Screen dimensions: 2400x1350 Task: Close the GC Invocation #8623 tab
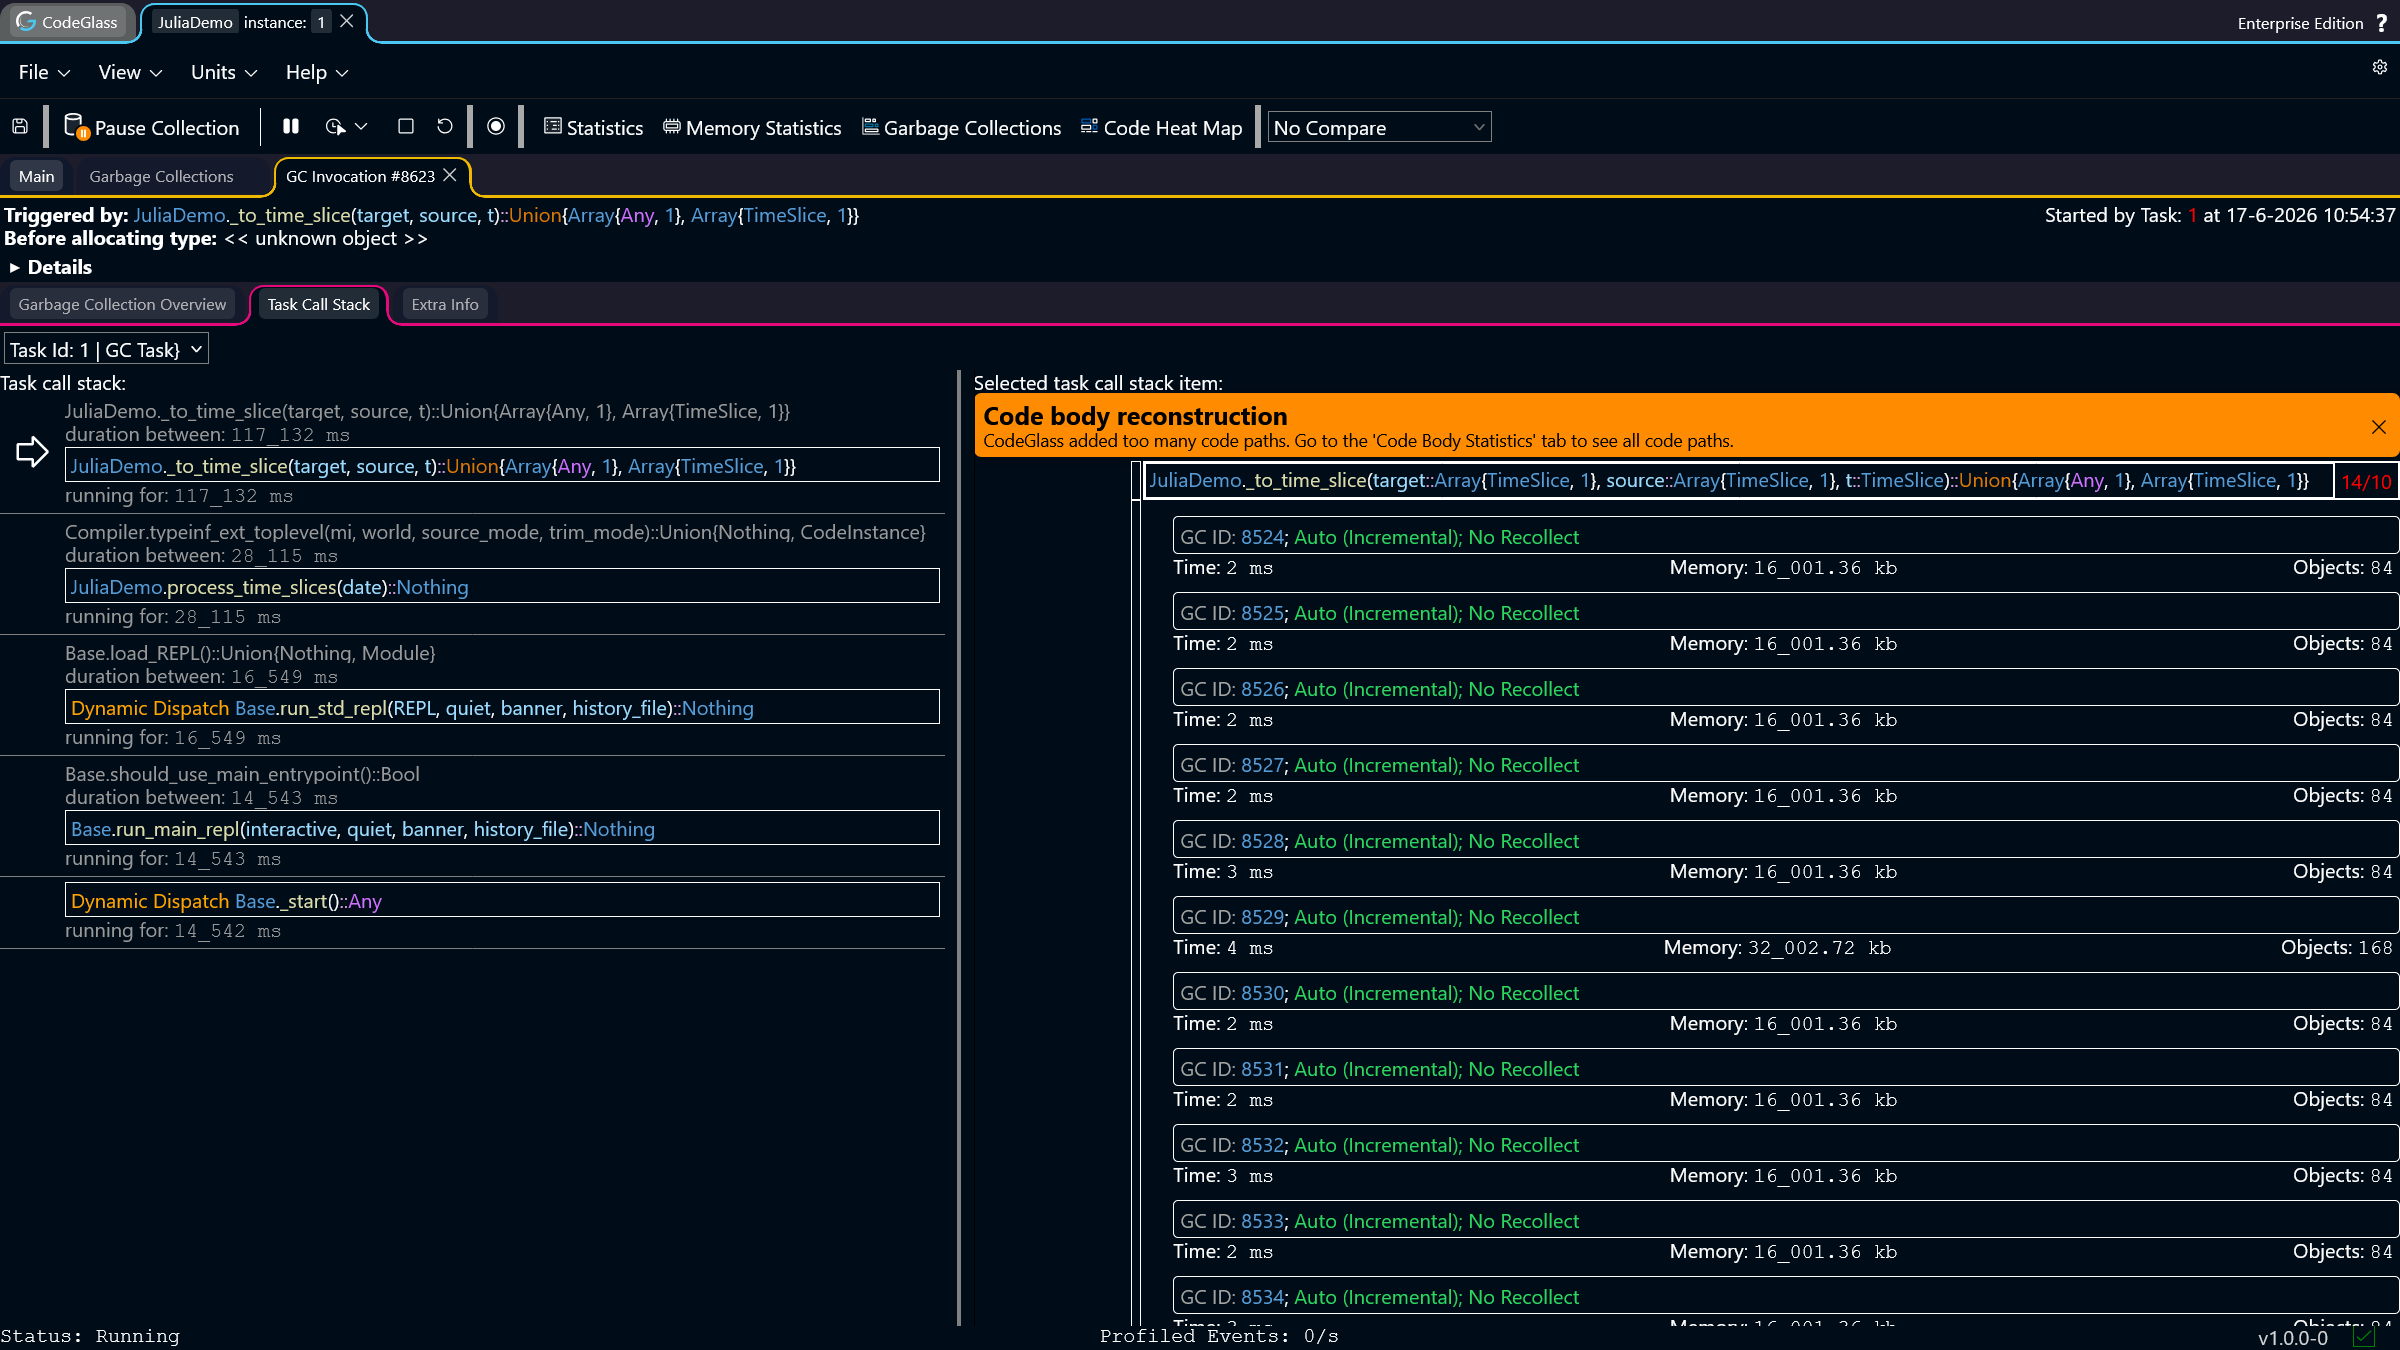click(x=450, y=175)
